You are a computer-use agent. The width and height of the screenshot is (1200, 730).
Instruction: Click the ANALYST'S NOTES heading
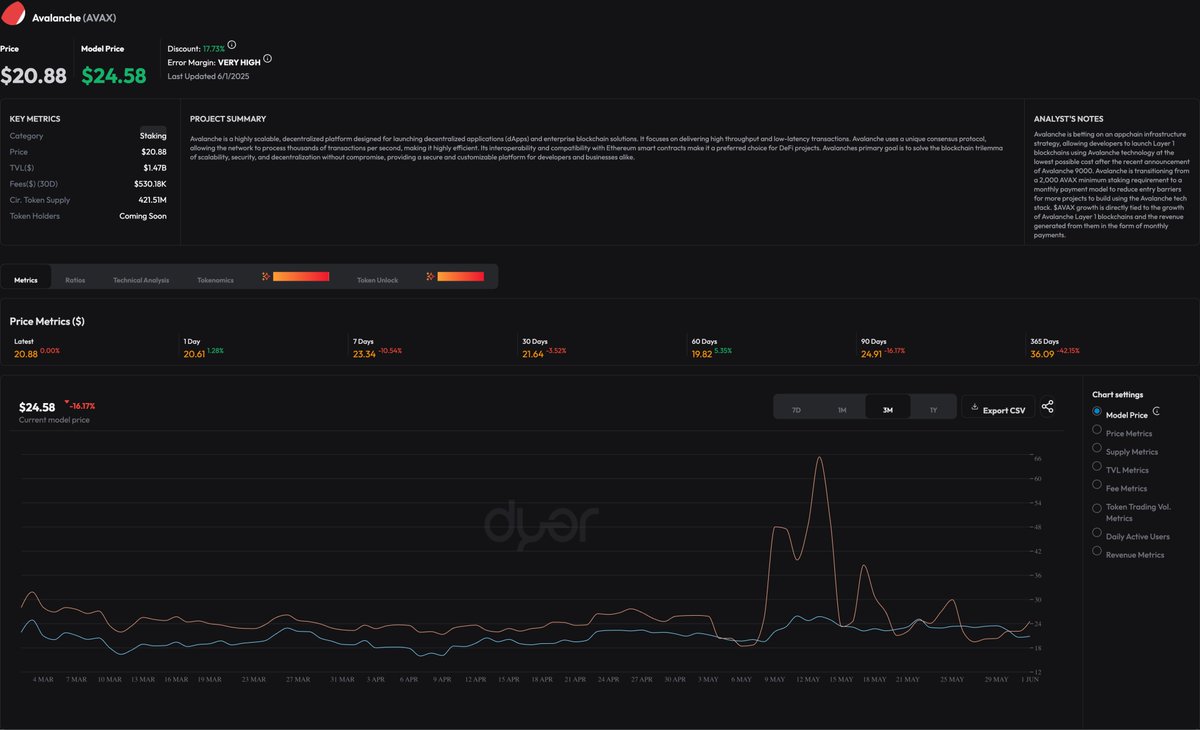1068,119
